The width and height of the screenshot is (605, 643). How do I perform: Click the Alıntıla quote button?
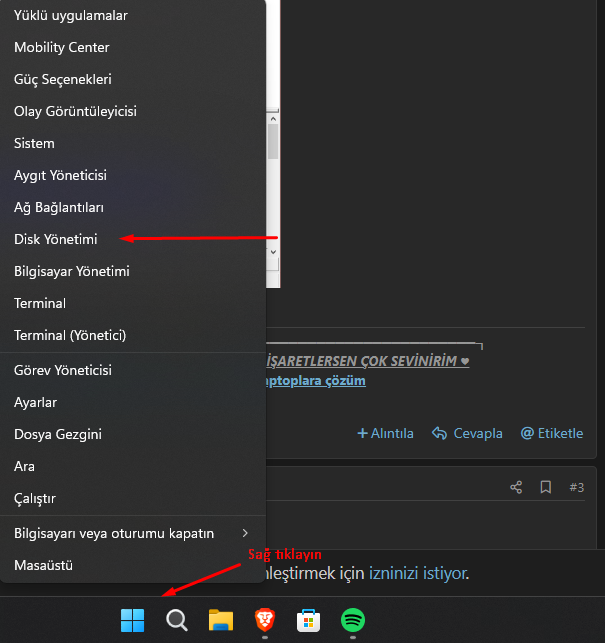pos(385,433)
